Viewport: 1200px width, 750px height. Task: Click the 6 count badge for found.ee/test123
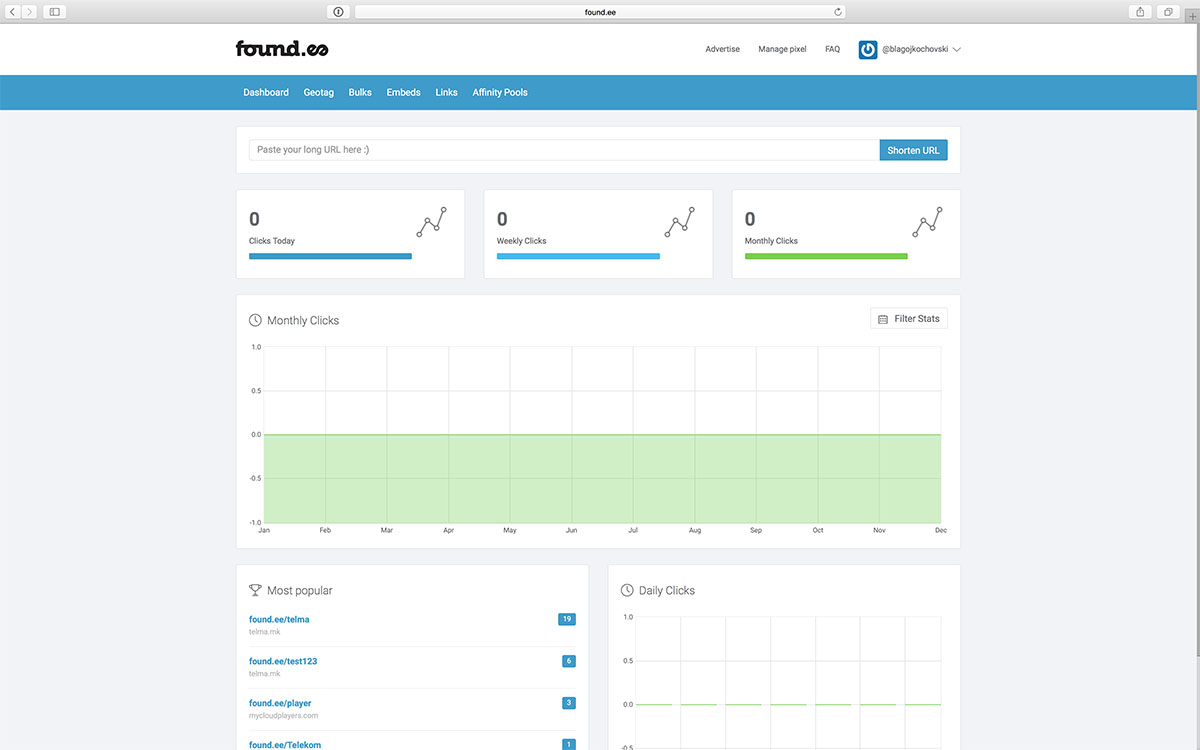569,661
